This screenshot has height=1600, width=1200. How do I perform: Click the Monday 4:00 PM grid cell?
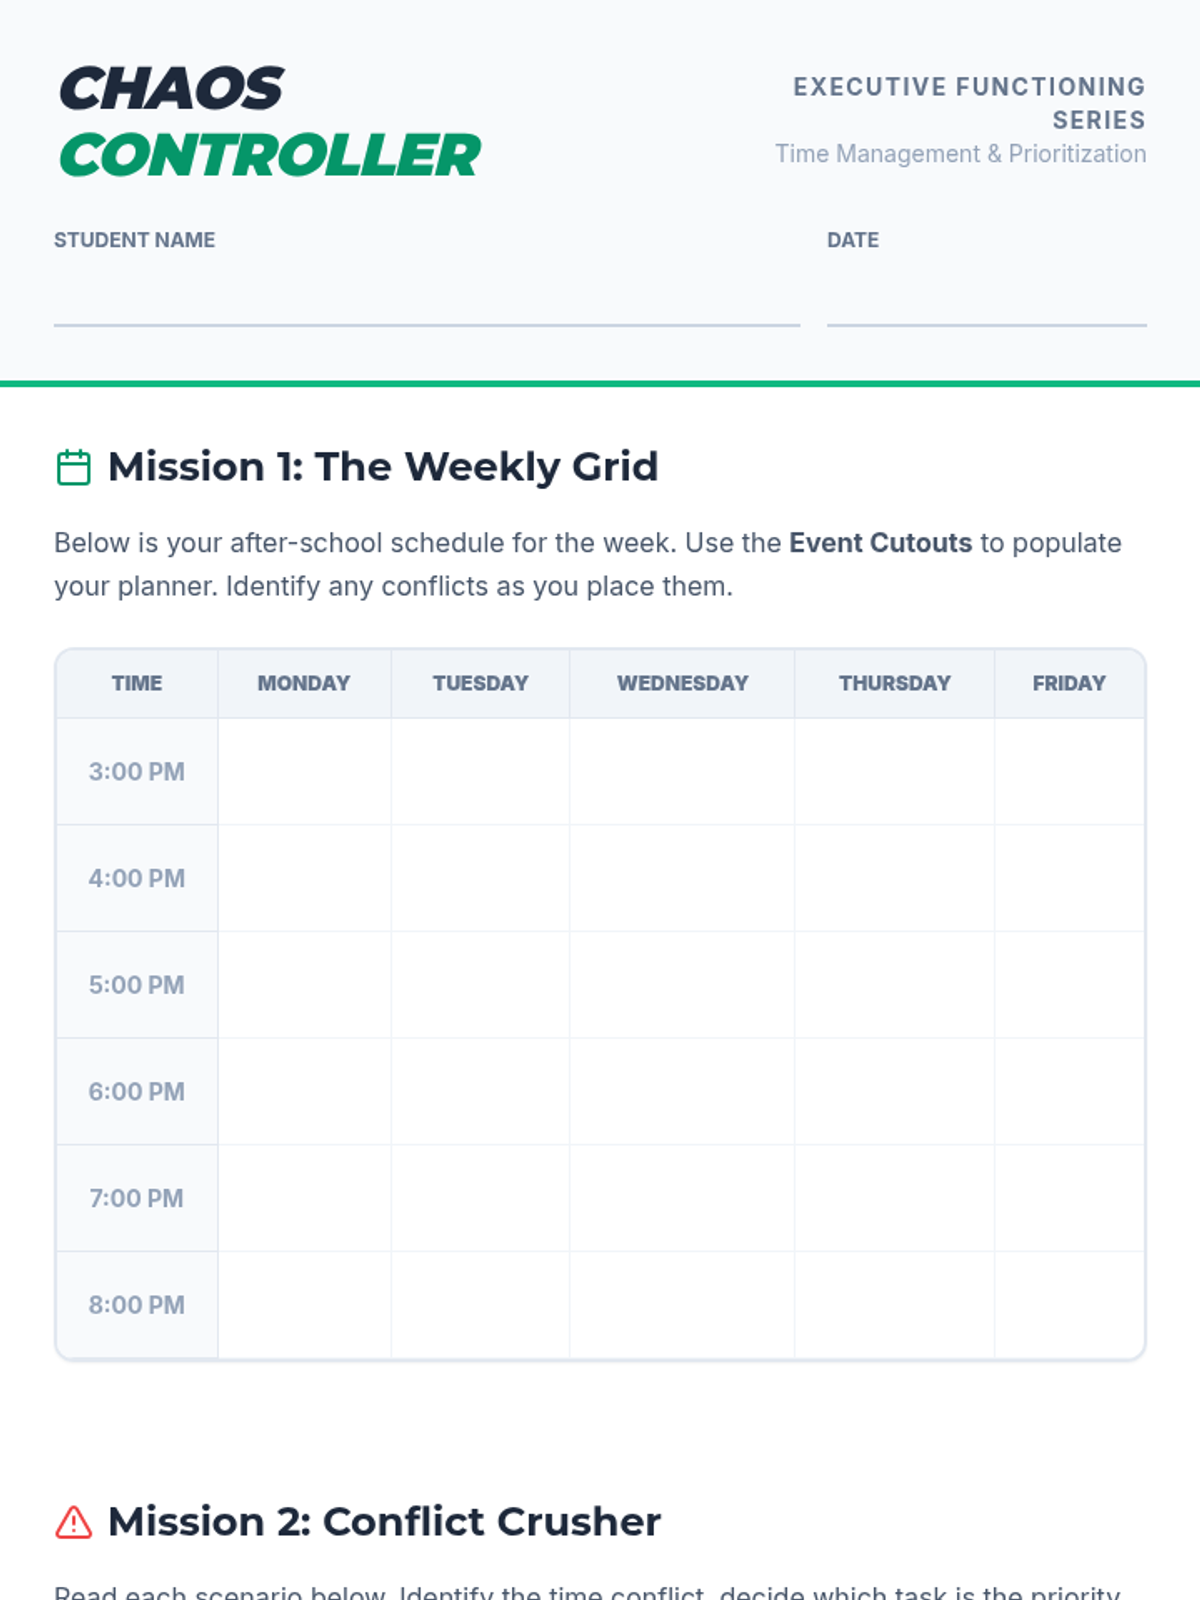click(304, 878)
